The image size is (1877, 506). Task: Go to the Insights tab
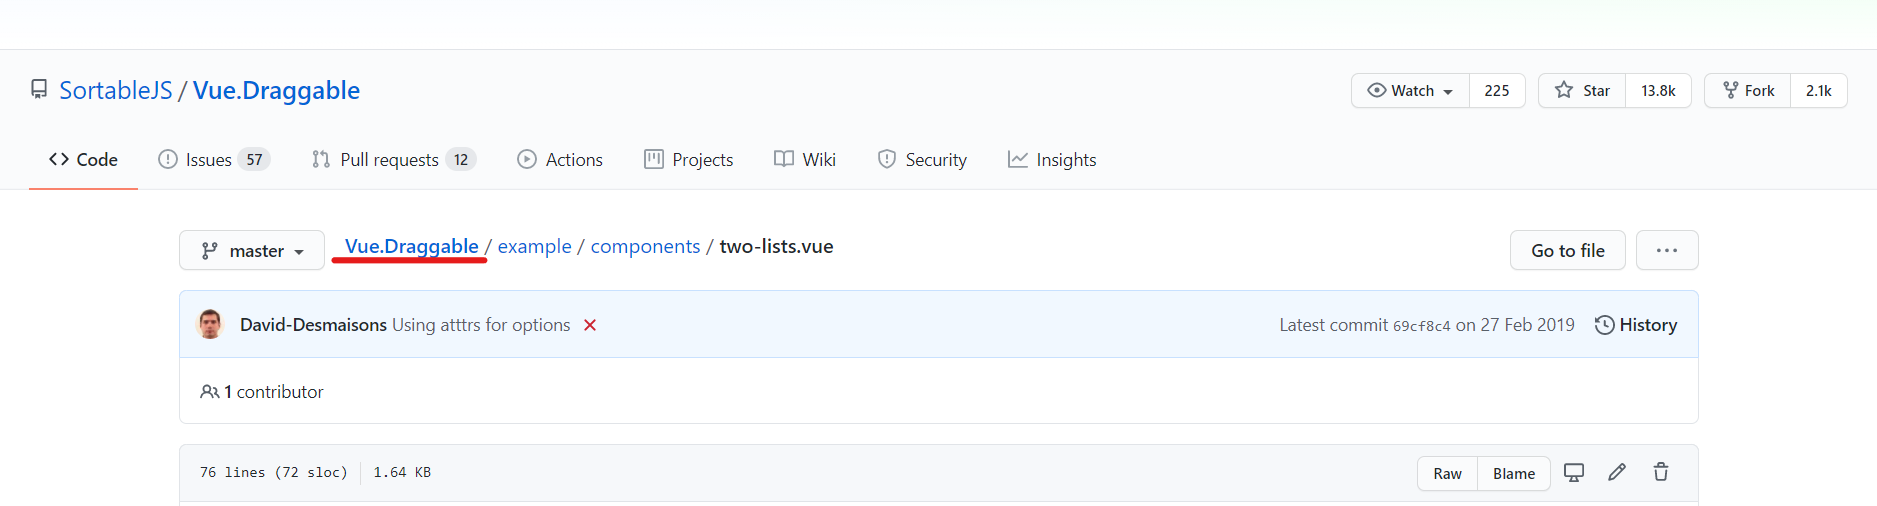pos(1052,160)
